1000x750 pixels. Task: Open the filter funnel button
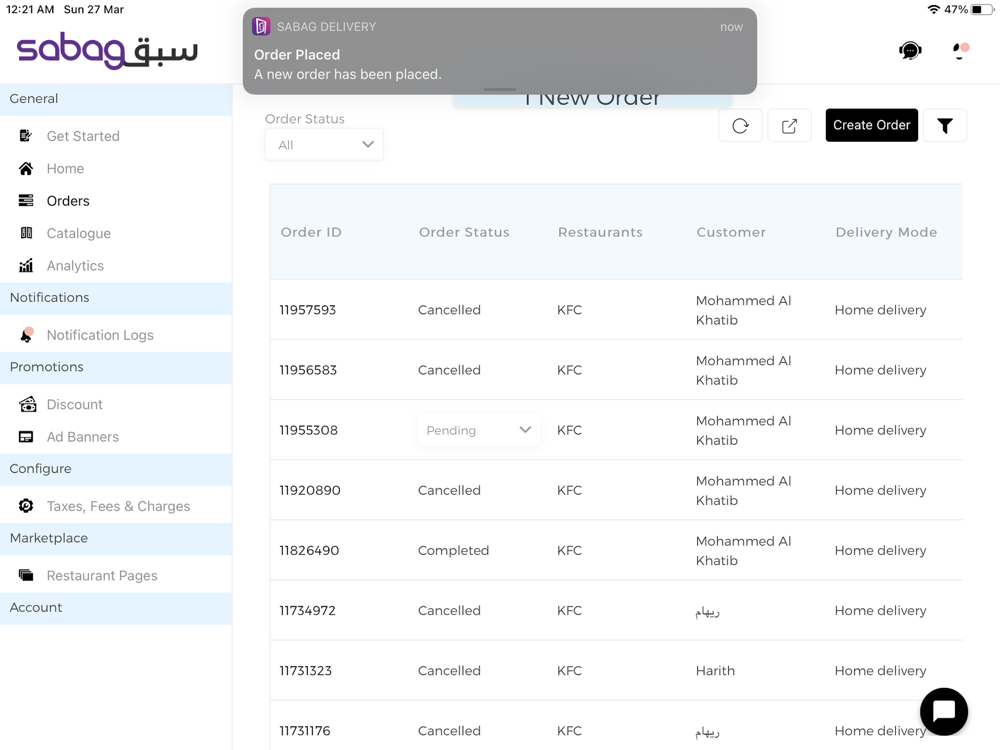[x=945, y=126]
